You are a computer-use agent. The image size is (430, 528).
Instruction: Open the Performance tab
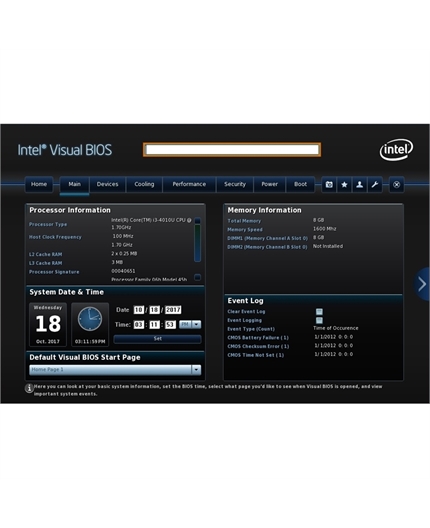[189, 184]
